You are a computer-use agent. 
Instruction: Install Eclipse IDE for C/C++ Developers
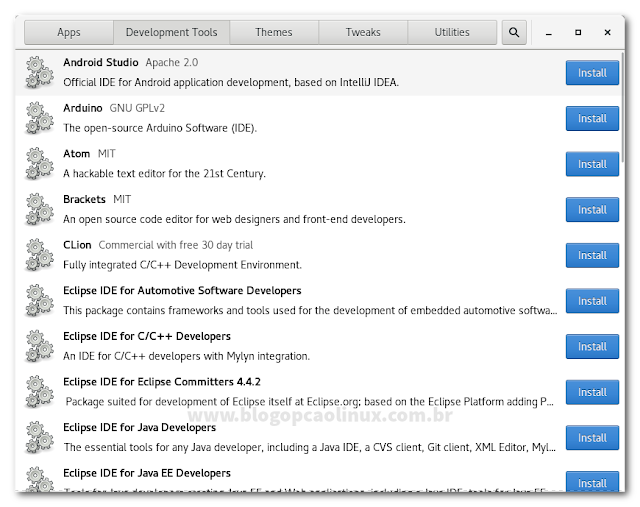pyautogui.click(x=592, y=347)
